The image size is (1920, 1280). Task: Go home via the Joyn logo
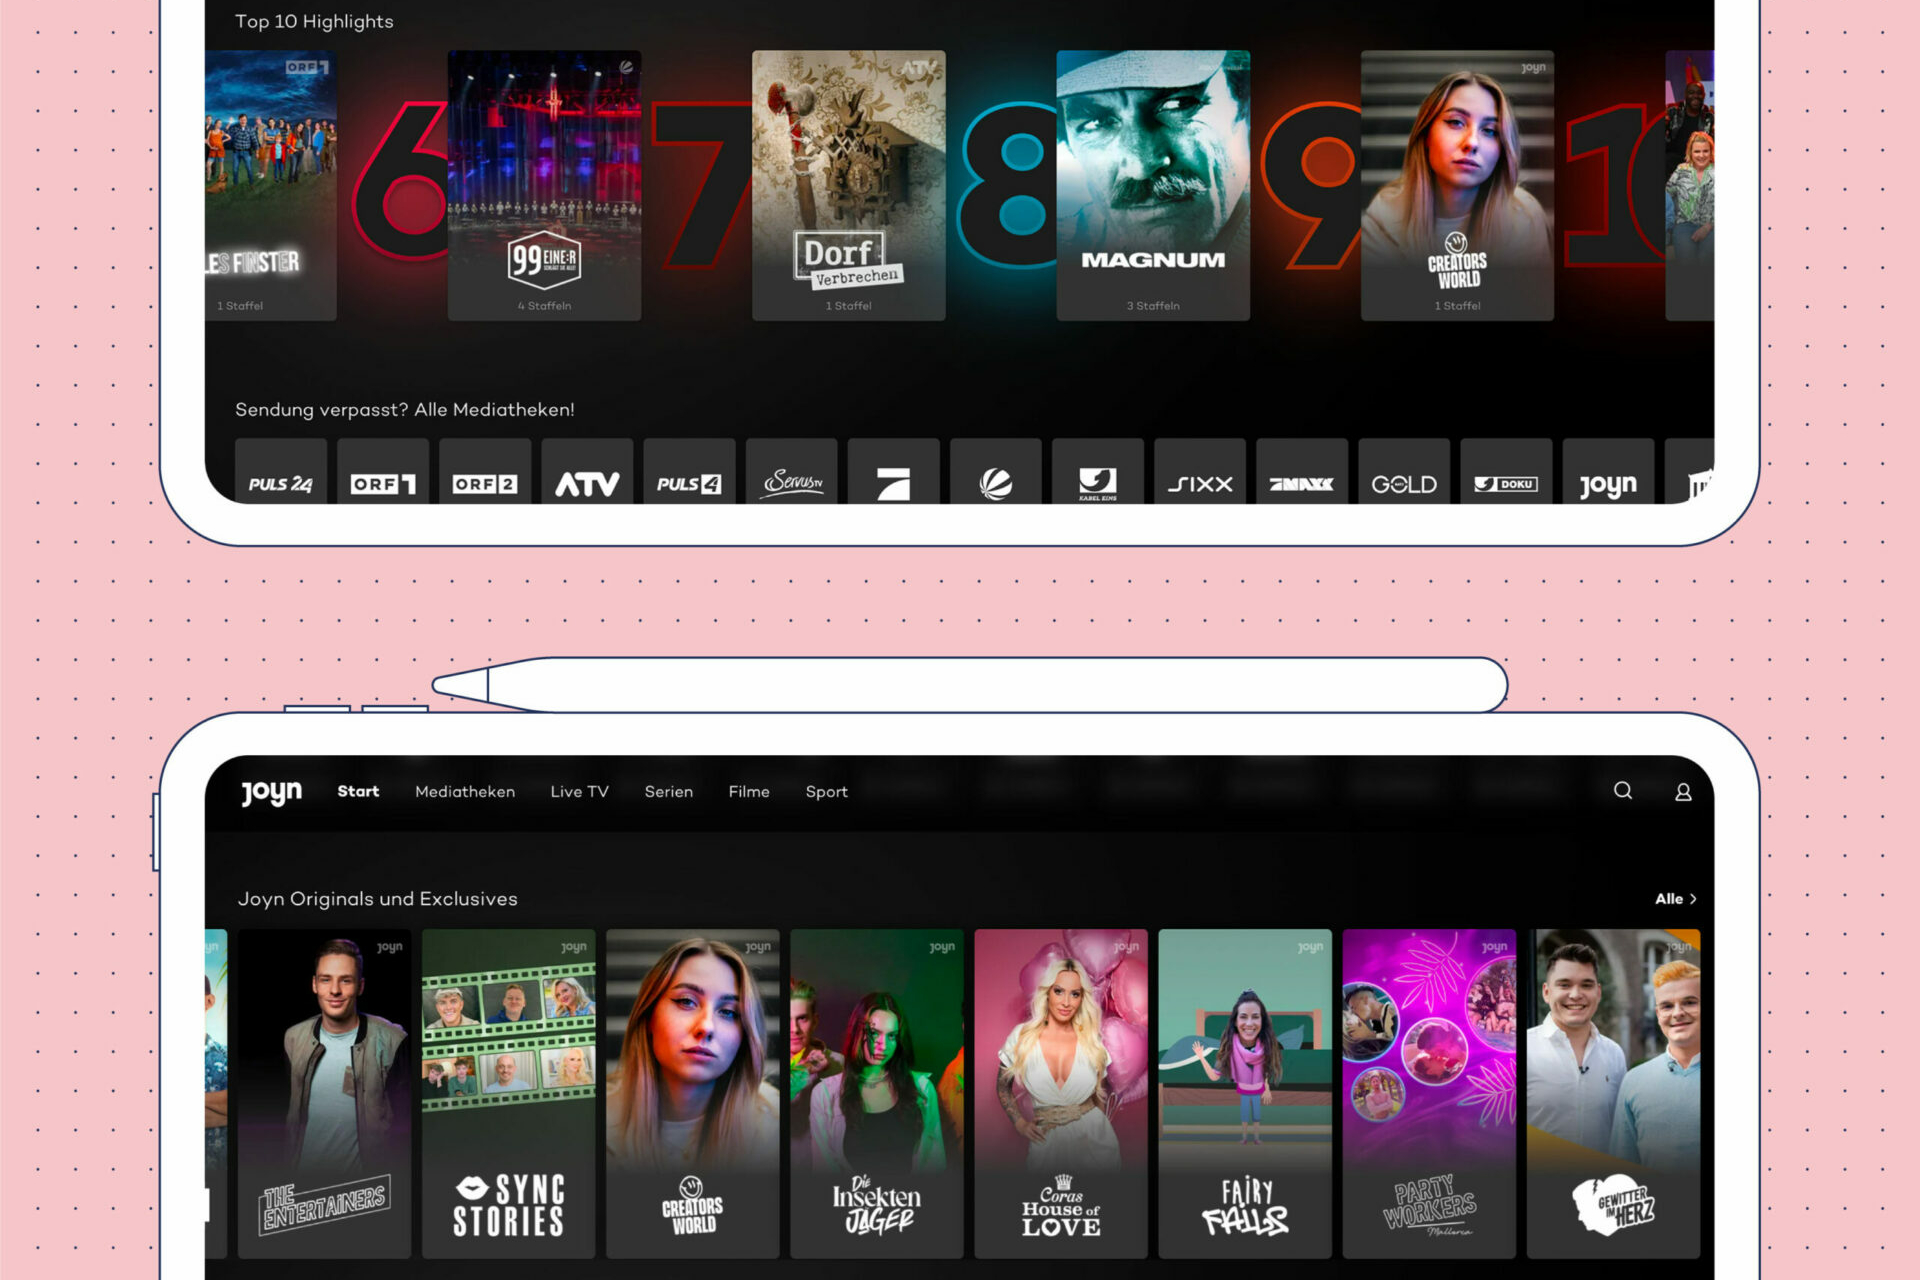coord(271,792)
